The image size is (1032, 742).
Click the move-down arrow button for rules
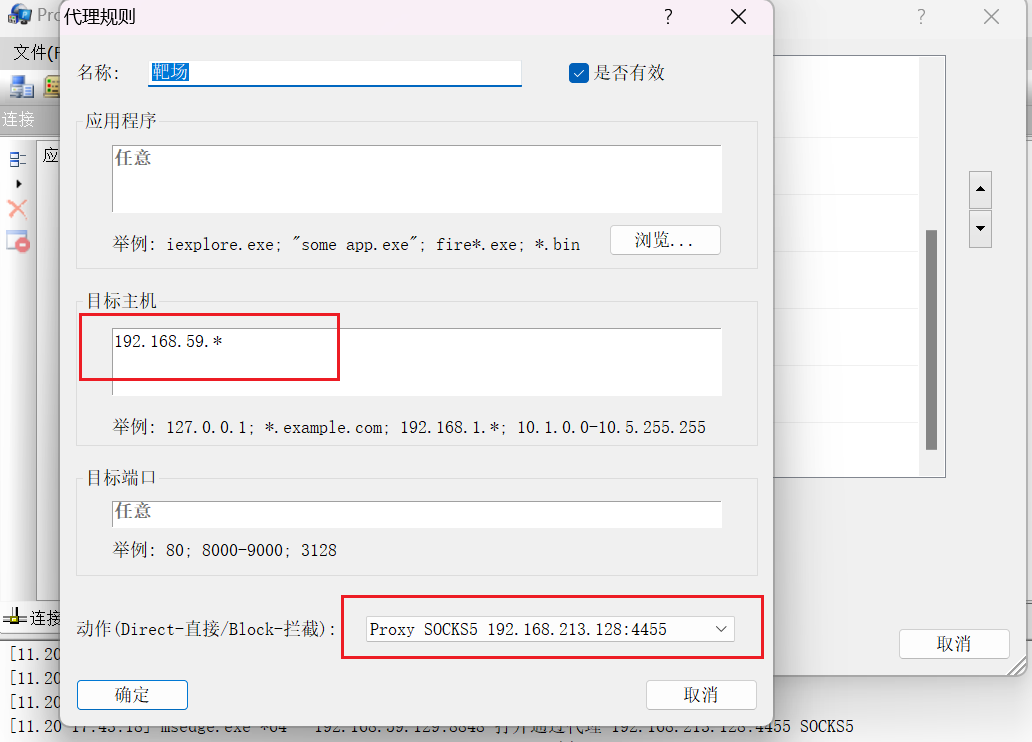point(981,228)
